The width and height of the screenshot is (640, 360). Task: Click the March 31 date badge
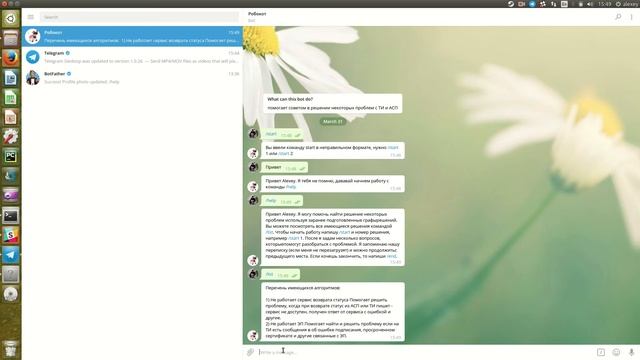tap(333, 122)
